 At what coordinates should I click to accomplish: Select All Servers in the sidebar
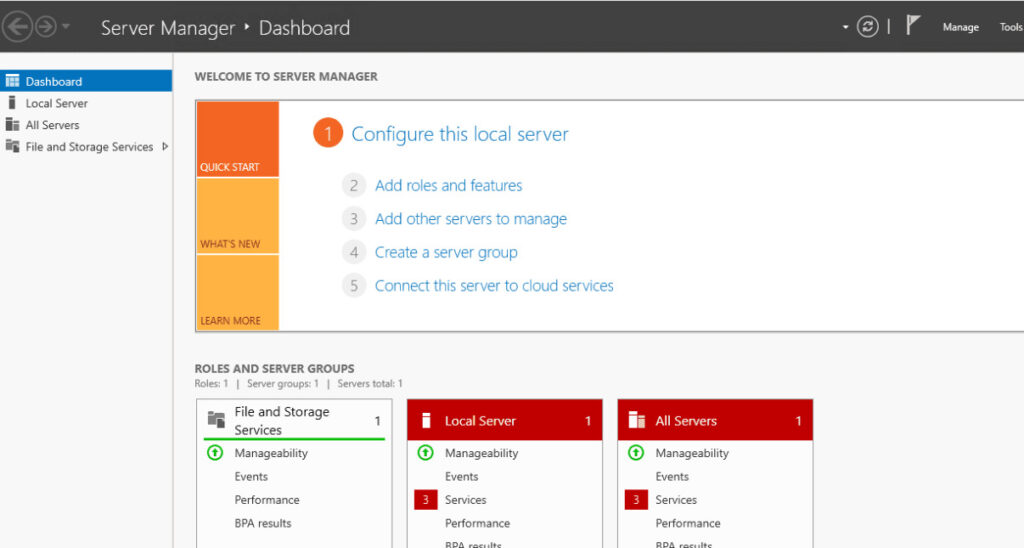[86, 125]
